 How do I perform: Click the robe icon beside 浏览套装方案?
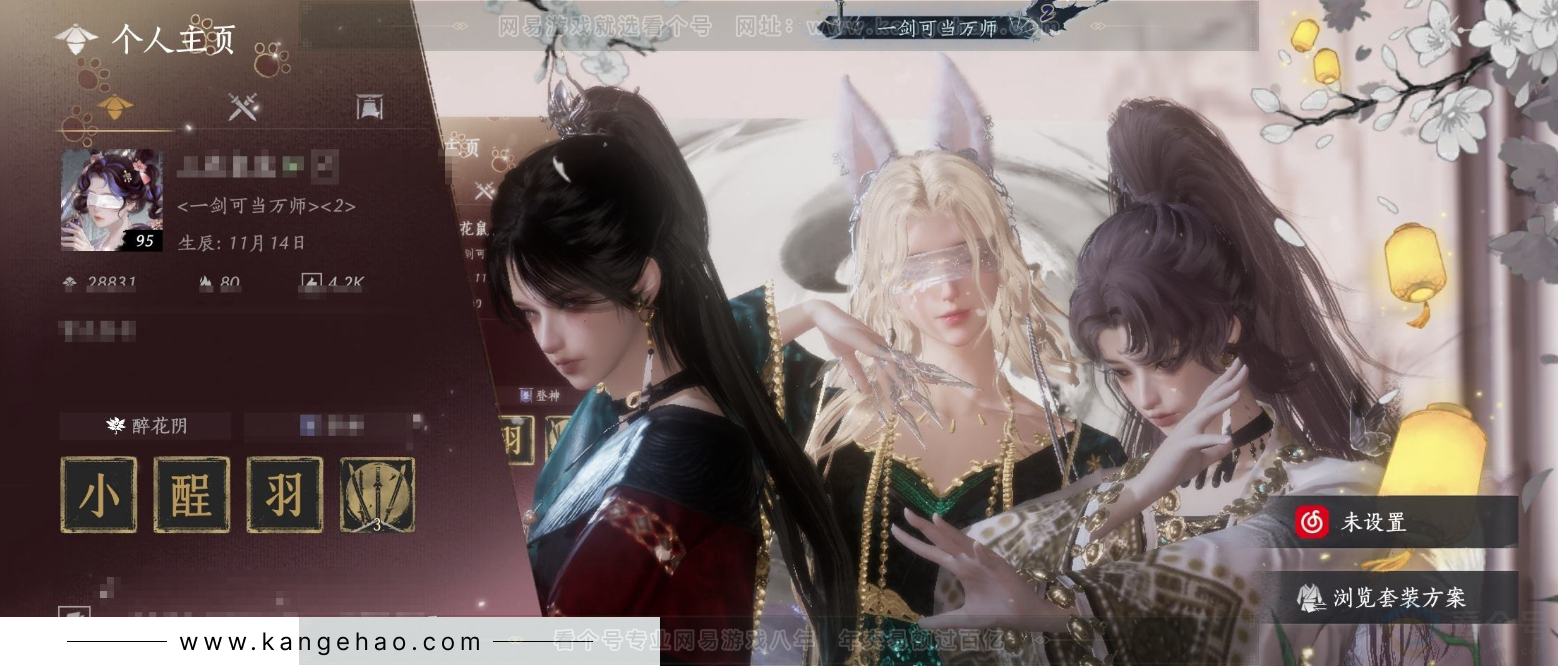[x=1311, y=598]
